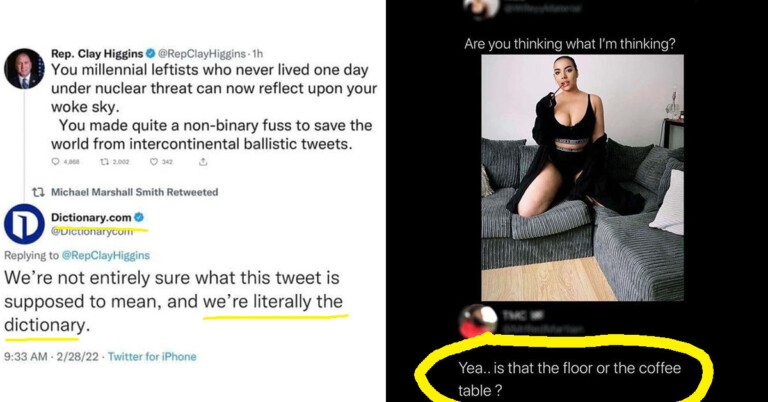Open the Twitter for iPhone source link
Image resolution: width=768 pixels, height=402 pixels.
pyautogui.click(x=152, y=356)
